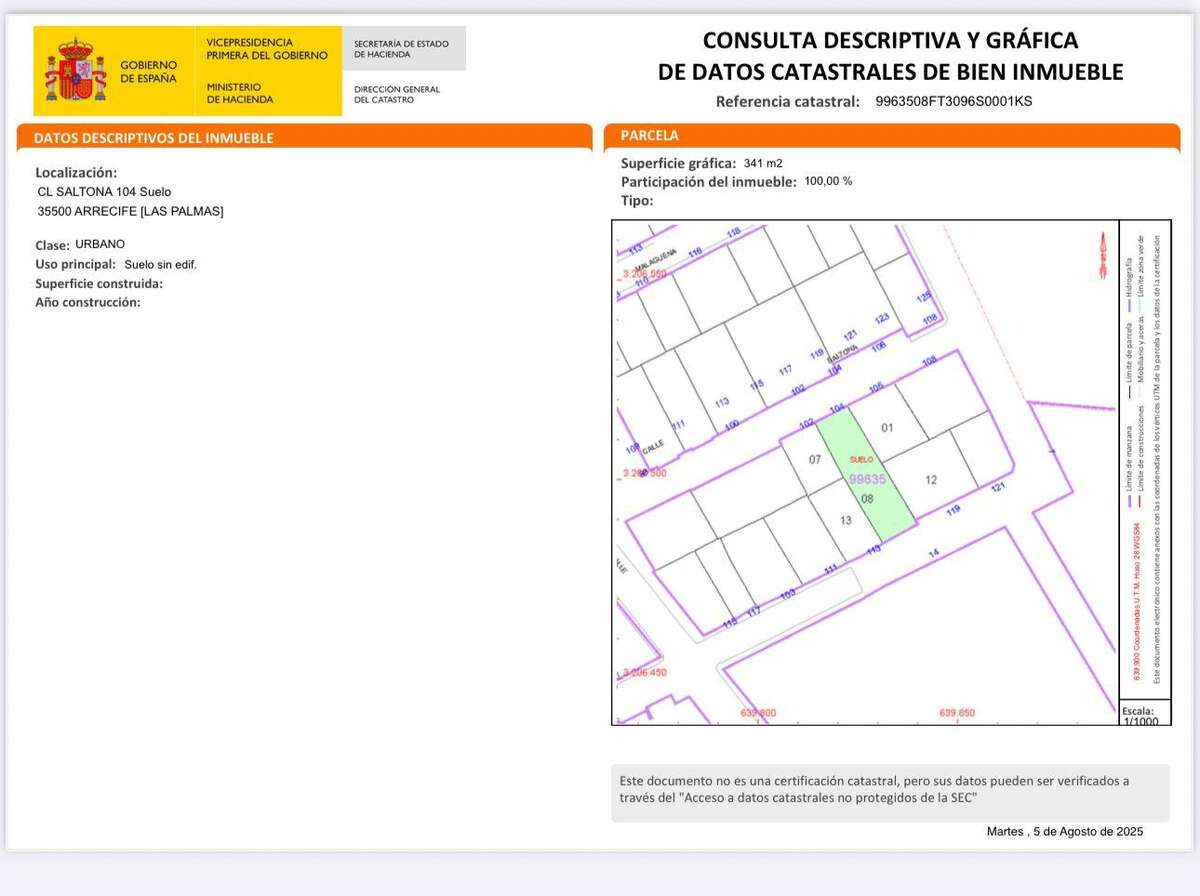This screenshot has height=896, width=1200.
Task: Click parcel labelled 13 on map
Action: point(845,520)
